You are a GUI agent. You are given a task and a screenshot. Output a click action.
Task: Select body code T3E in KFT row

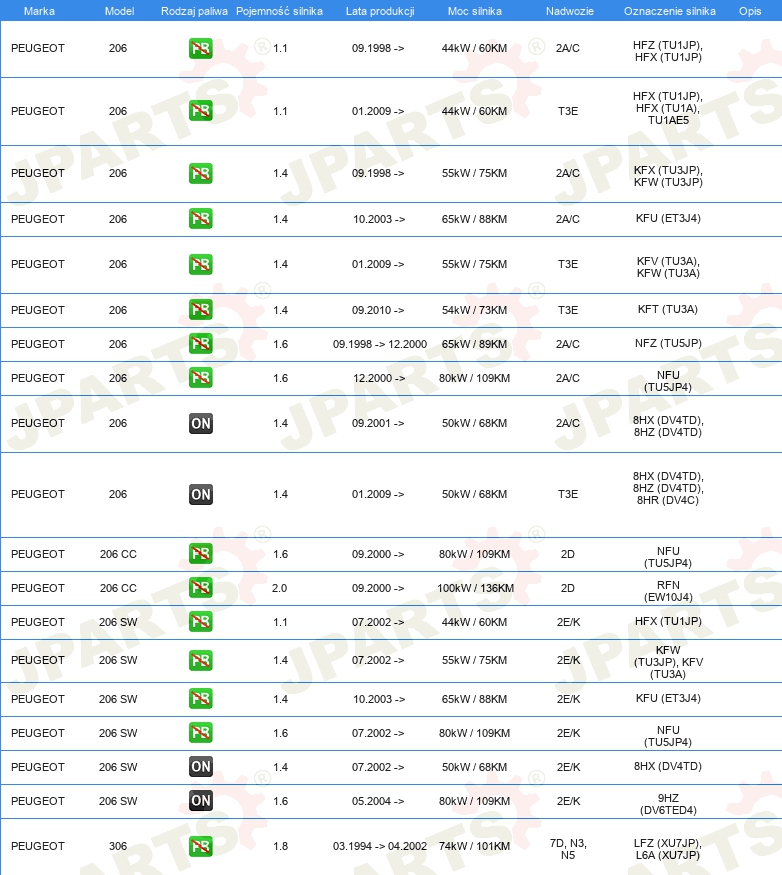[568, 310]
